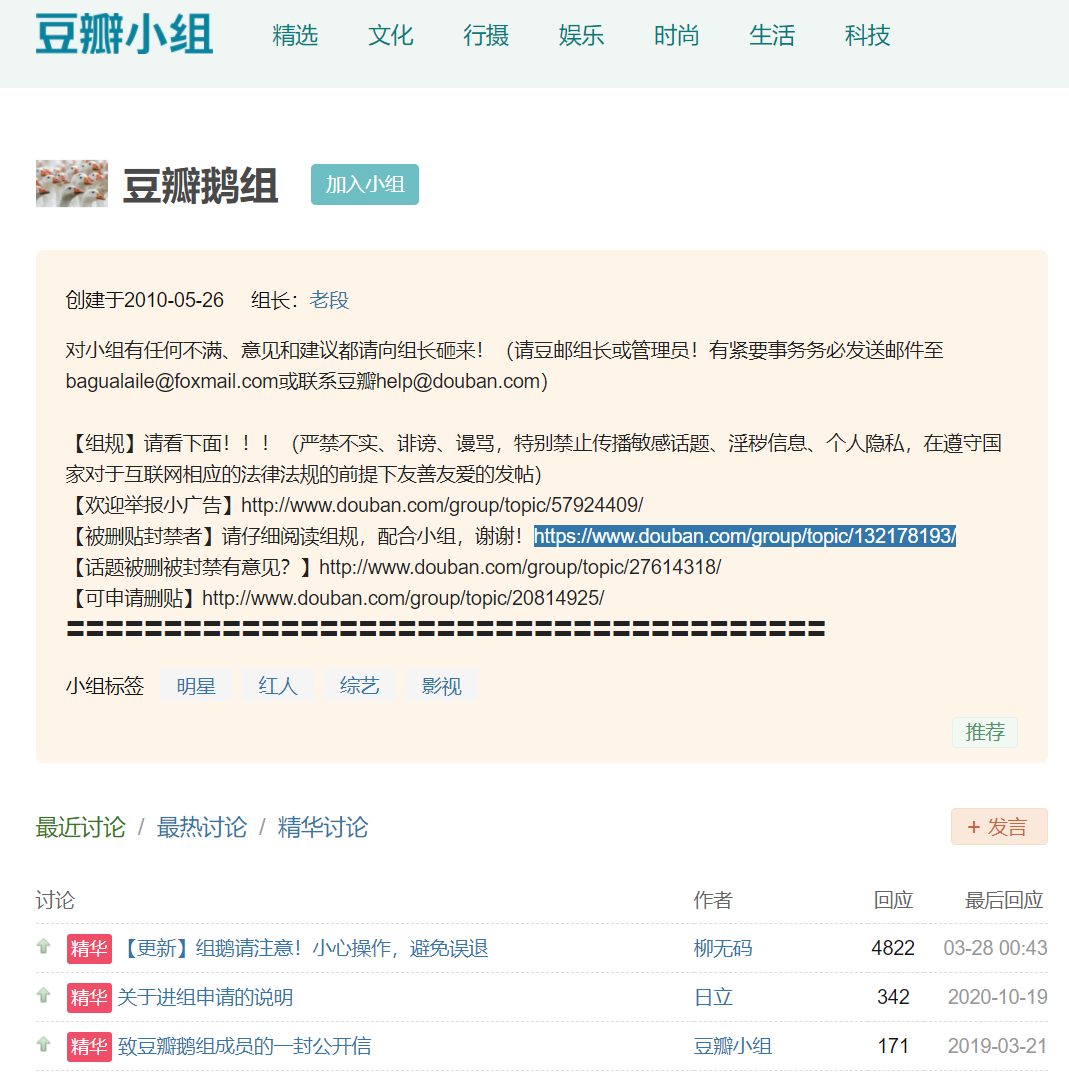Click the 推荐 button
1069x1078 pixels.
[x=984, y=732]
